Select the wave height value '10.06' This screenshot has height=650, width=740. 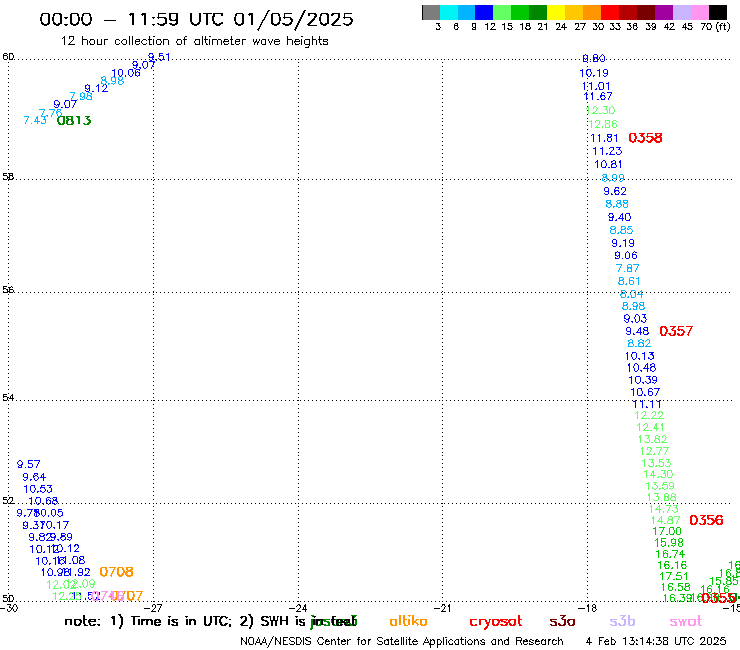126,73
